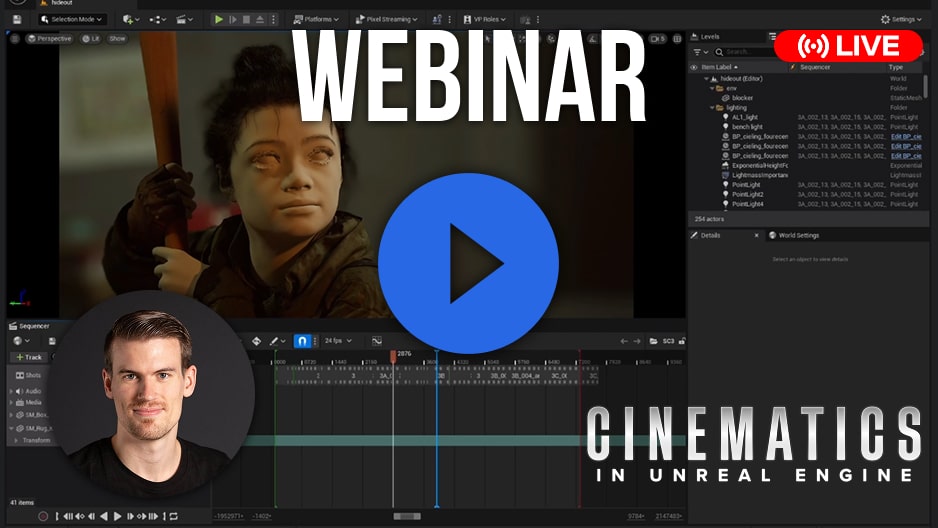Play the sequence in reverse
938x528 pixels.
(104, 516)
